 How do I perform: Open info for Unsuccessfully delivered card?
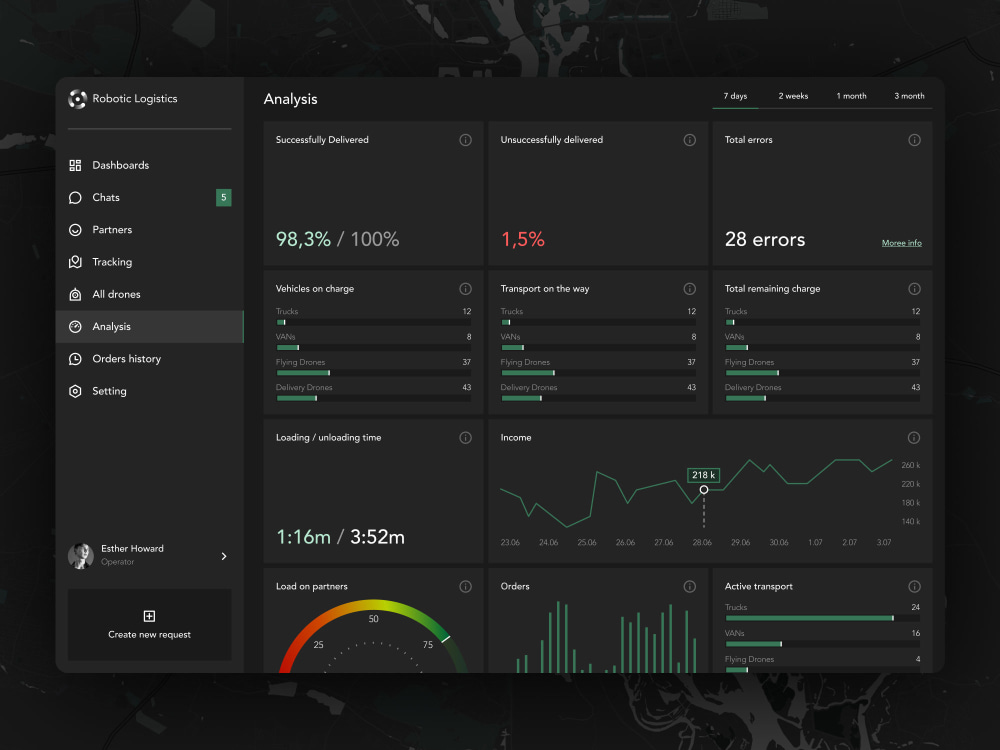[689, 140]
